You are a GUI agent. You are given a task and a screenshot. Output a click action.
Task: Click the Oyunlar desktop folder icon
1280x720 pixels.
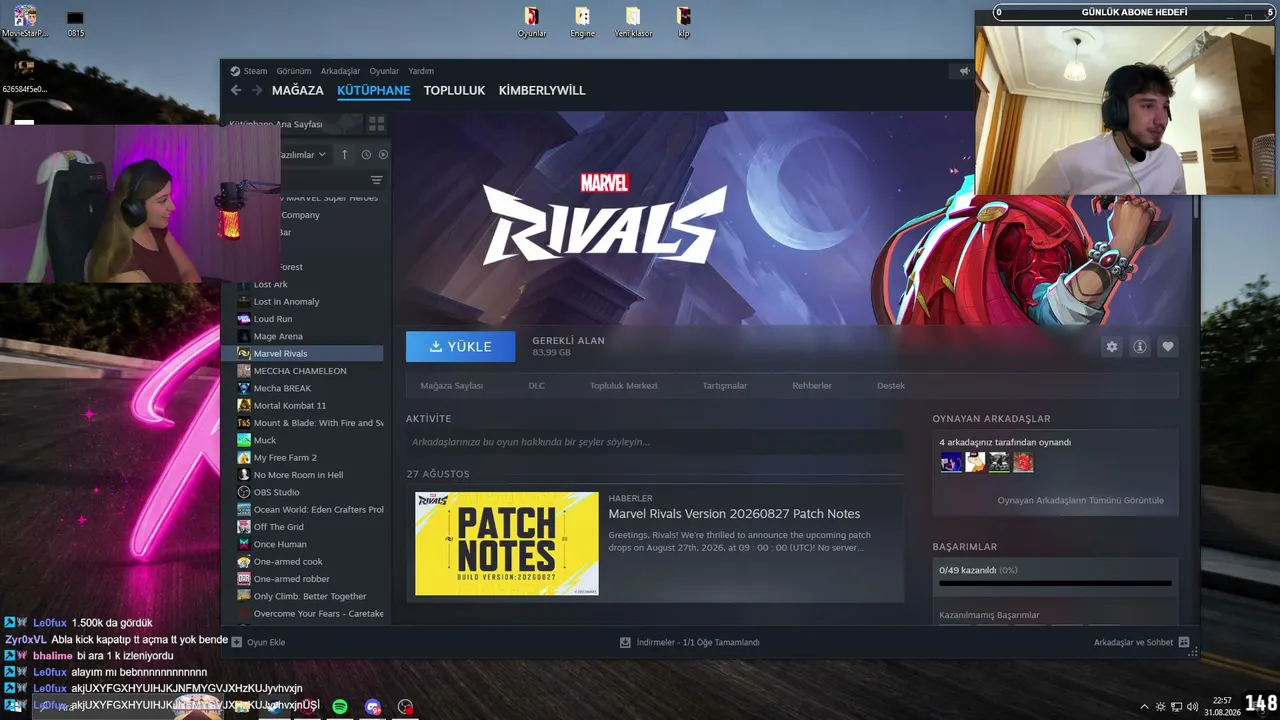point(532,22)
